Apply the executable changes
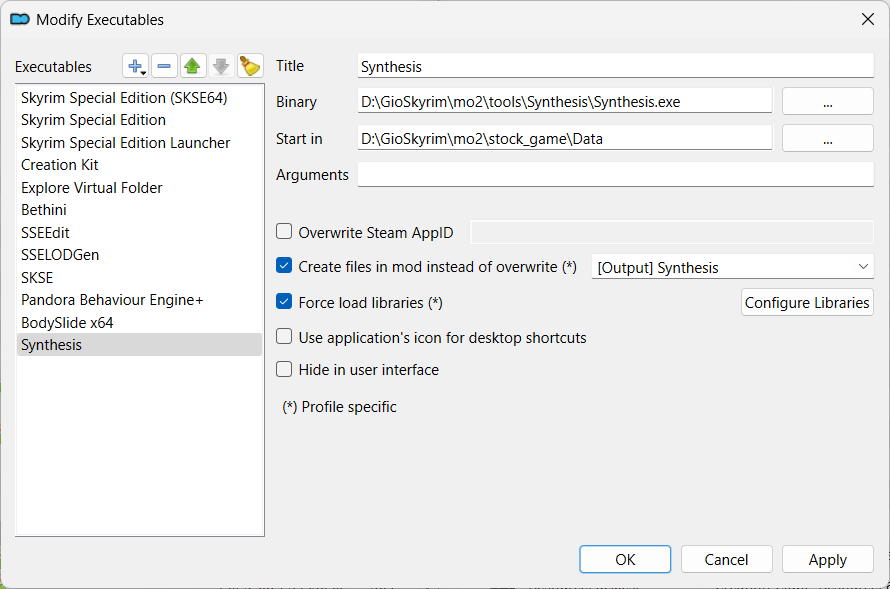The height and width of the screenshot is (589, 890). (x=827, y=559)
